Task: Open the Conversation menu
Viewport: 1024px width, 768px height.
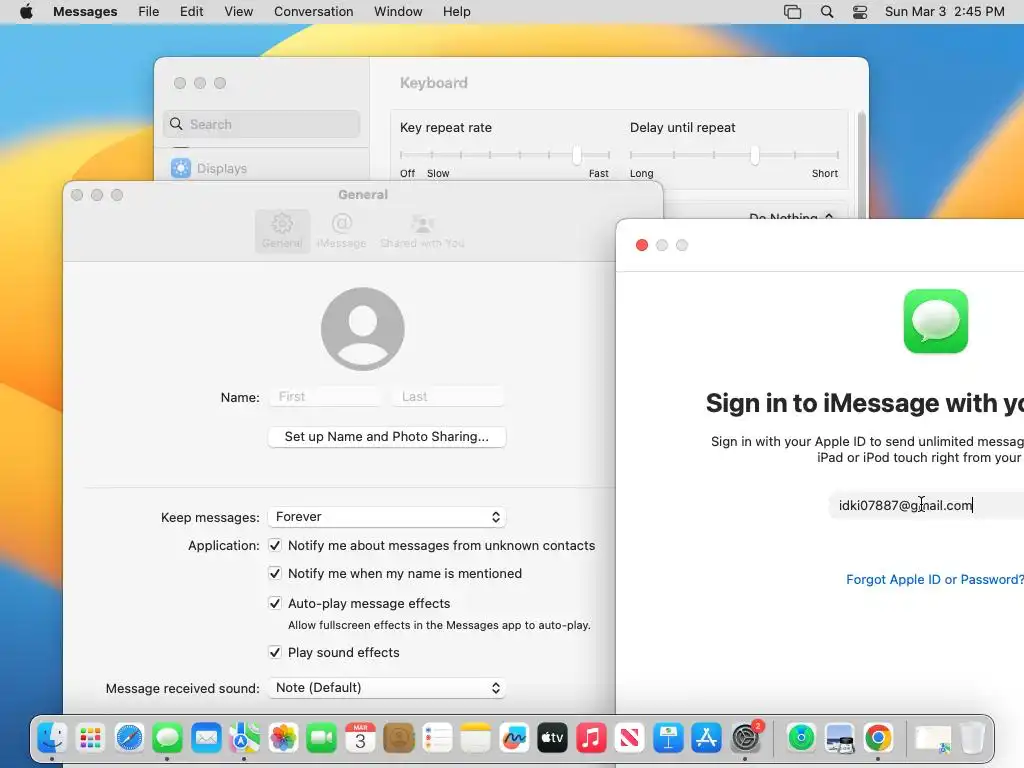Action: (x=313, y=12)
